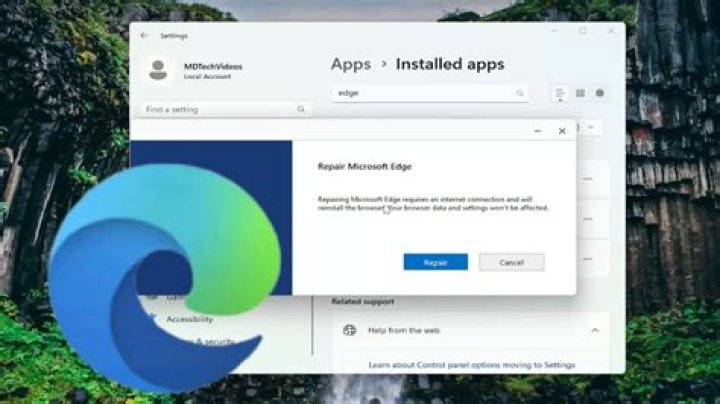Screen dimensions: 720x404
Task: Open the MDTechVideos Local Account entry
Action: point(213,71)
